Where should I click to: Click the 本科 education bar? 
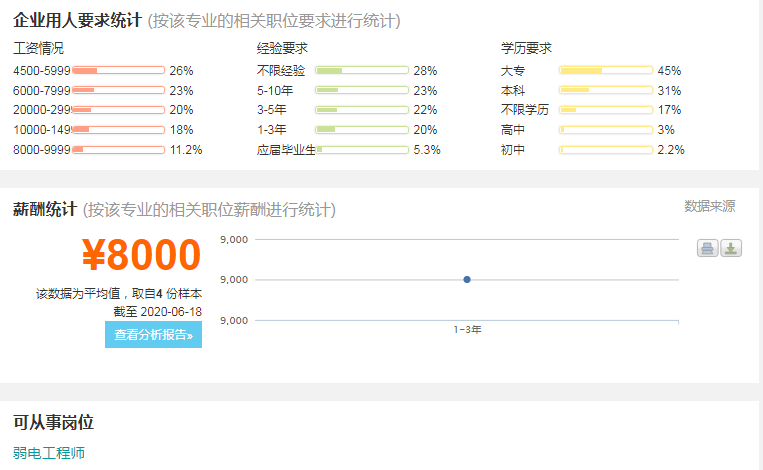tap(606, 90)
